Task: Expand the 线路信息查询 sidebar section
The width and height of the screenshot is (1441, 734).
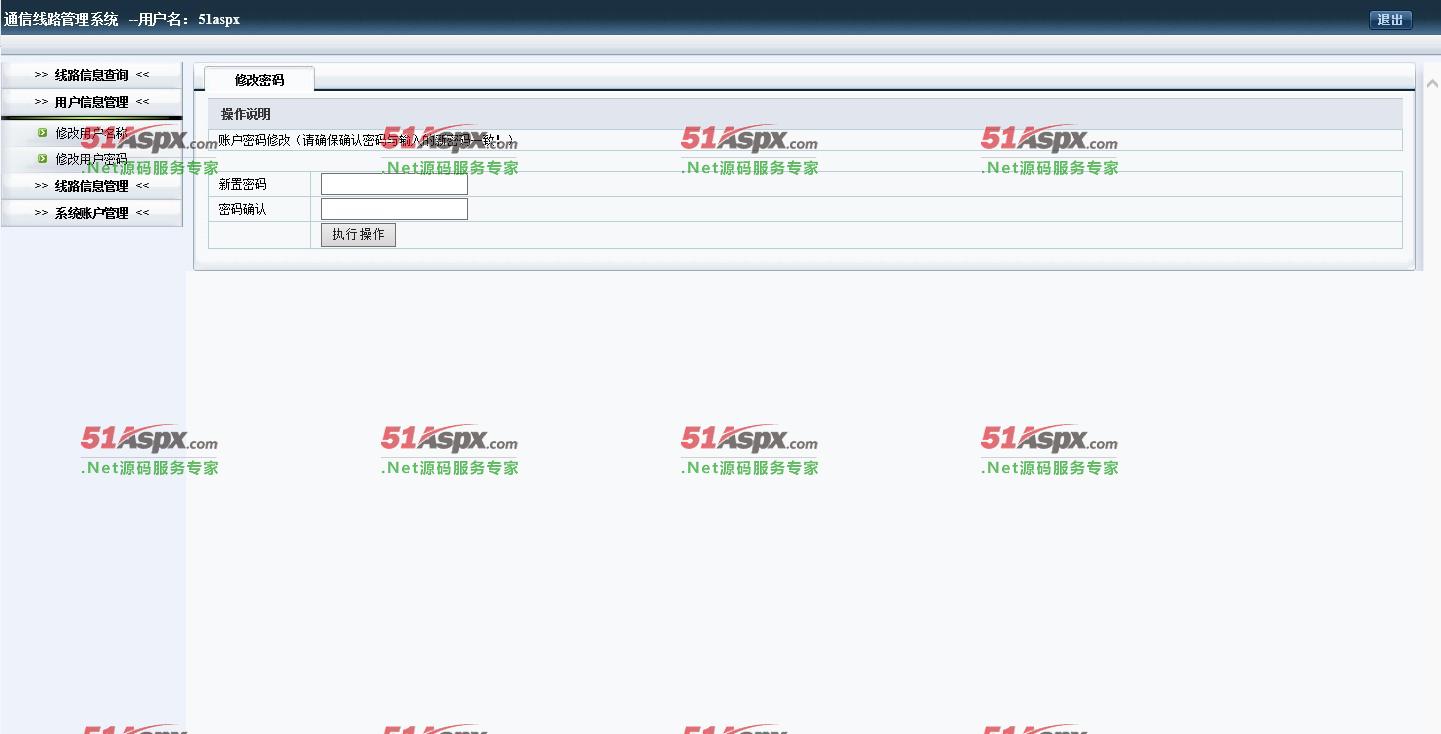Action: (91, 75)
